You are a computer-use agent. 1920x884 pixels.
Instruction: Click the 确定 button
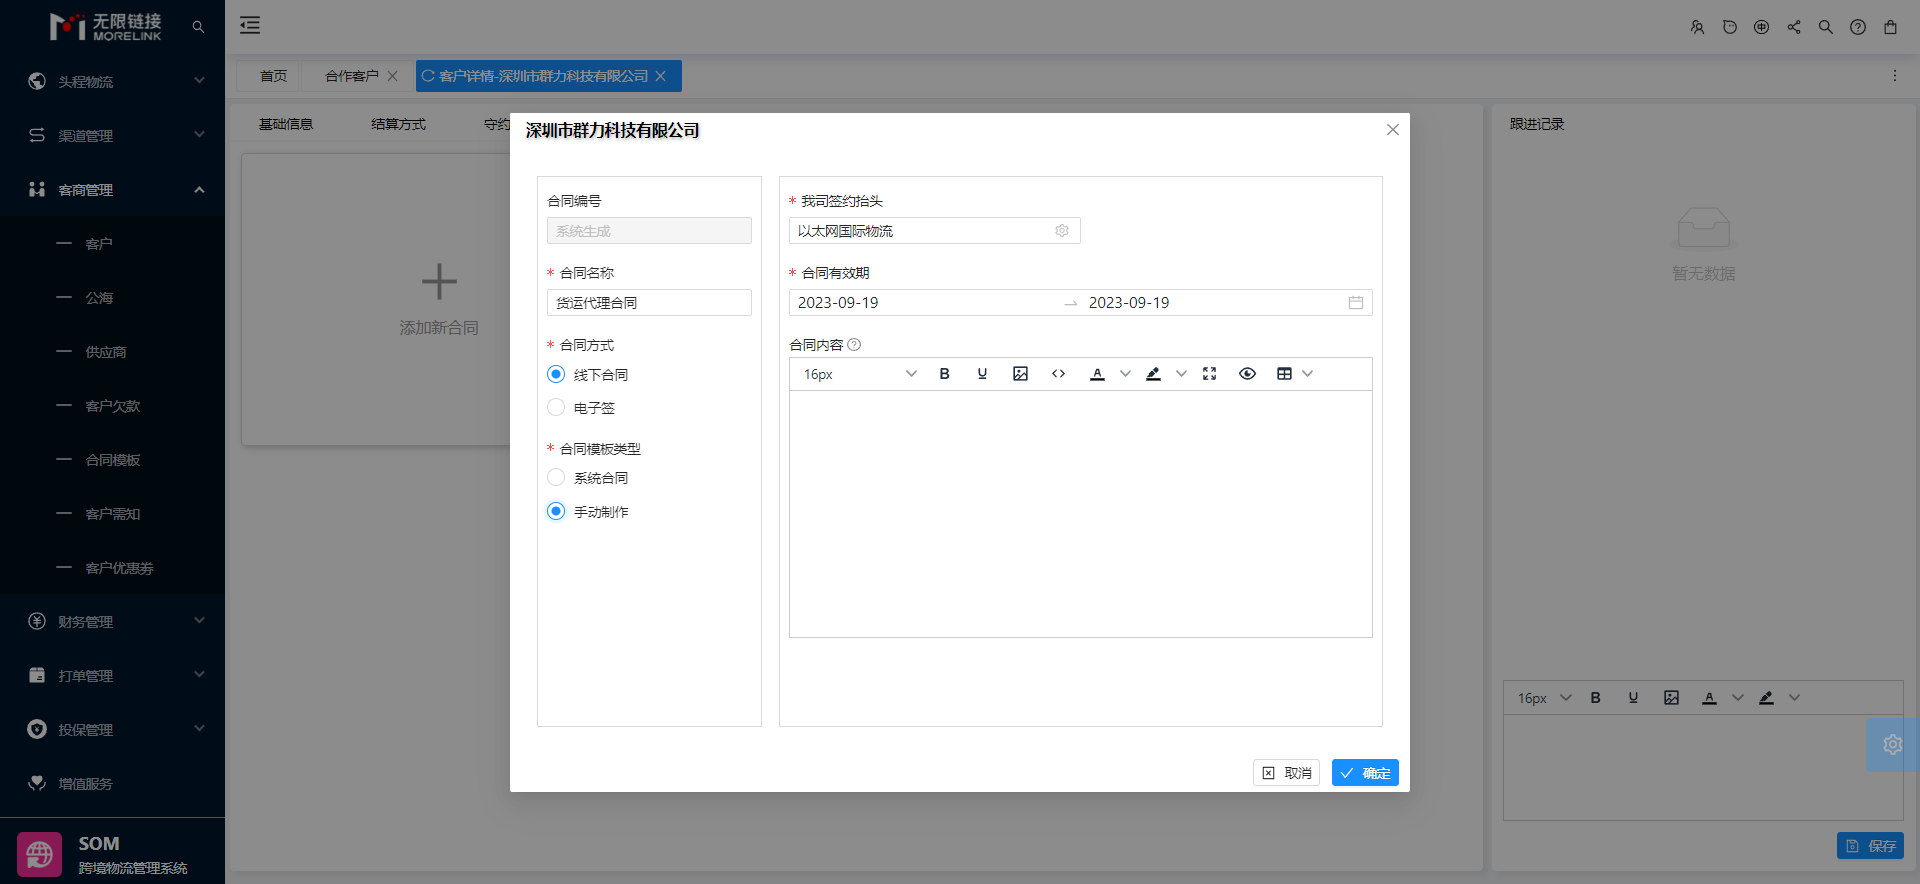1365,773
